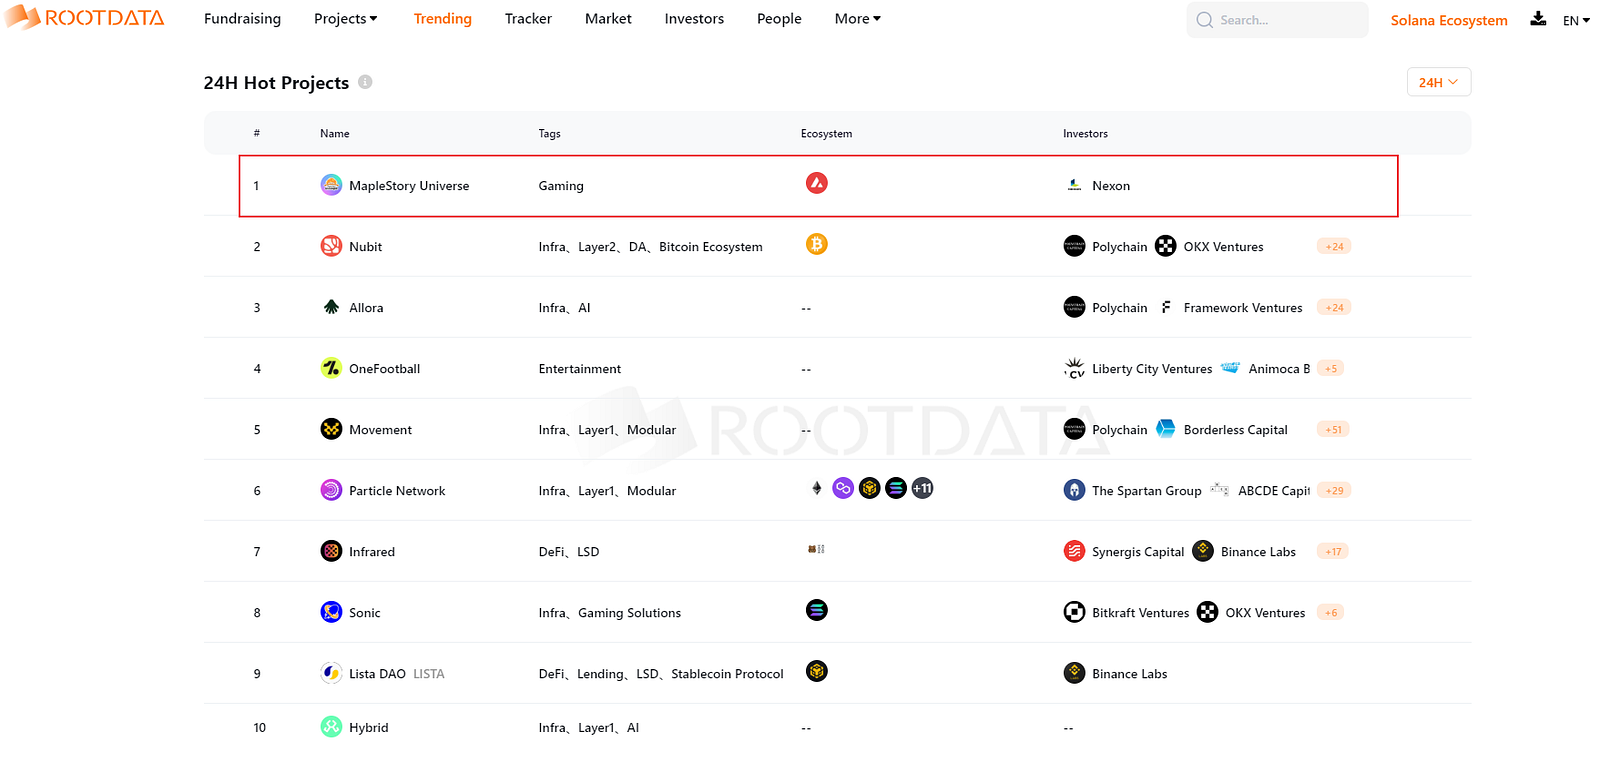The image size is (1600, 771).
Task: Expand the More menu dropdown
Action: tap(858, 18)
